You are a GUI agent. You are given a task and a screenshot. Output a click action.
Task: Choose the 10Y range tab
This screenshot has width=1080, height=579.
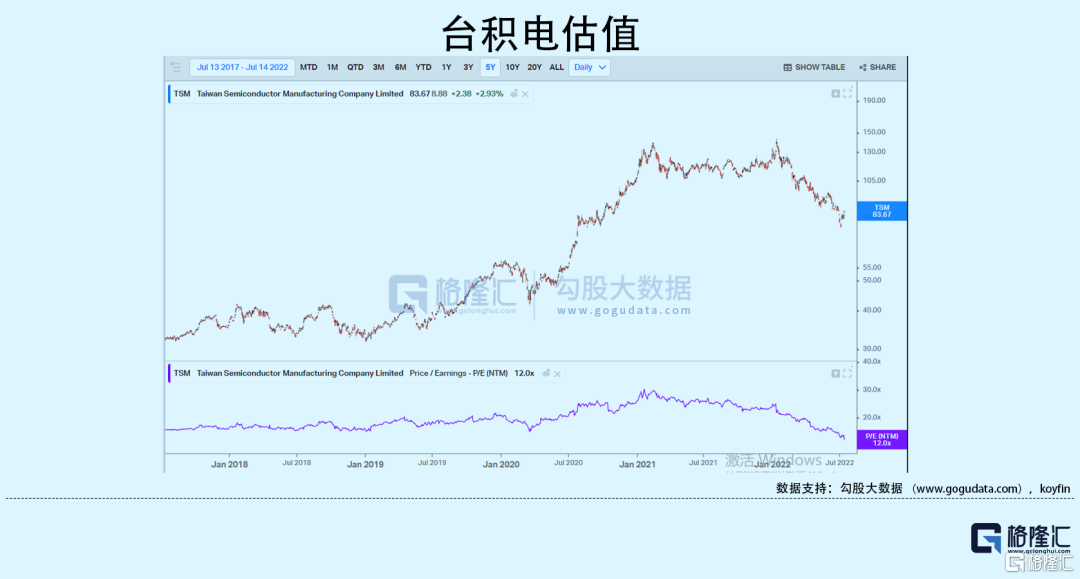[512, 68]
